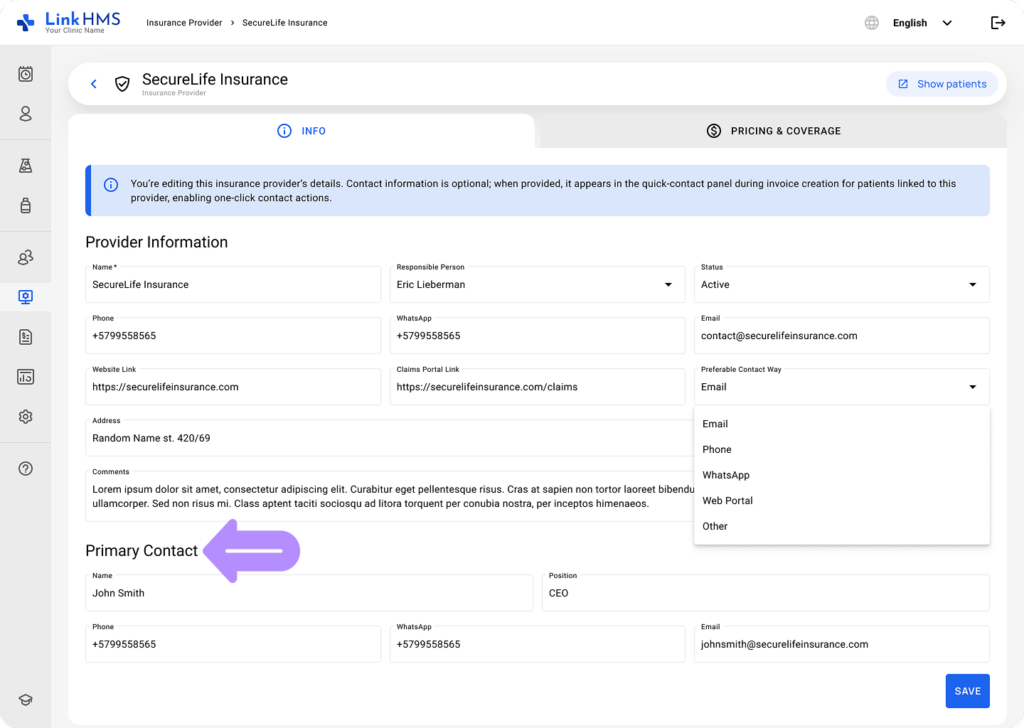Image resolution: width=1024 pixels, height=728 pixels.
Task: Click the globe language icon
Action: [x=871, y=23]
